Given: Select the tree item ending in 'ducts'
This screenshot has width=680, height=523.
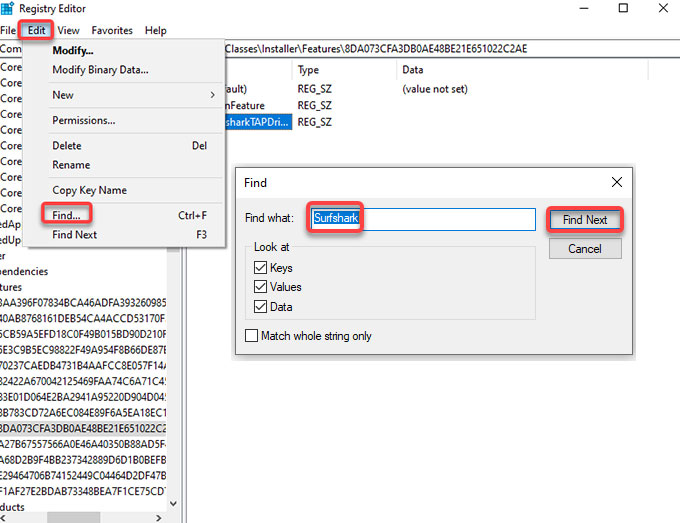Looking at the screenshot, I should coord(12,507).
